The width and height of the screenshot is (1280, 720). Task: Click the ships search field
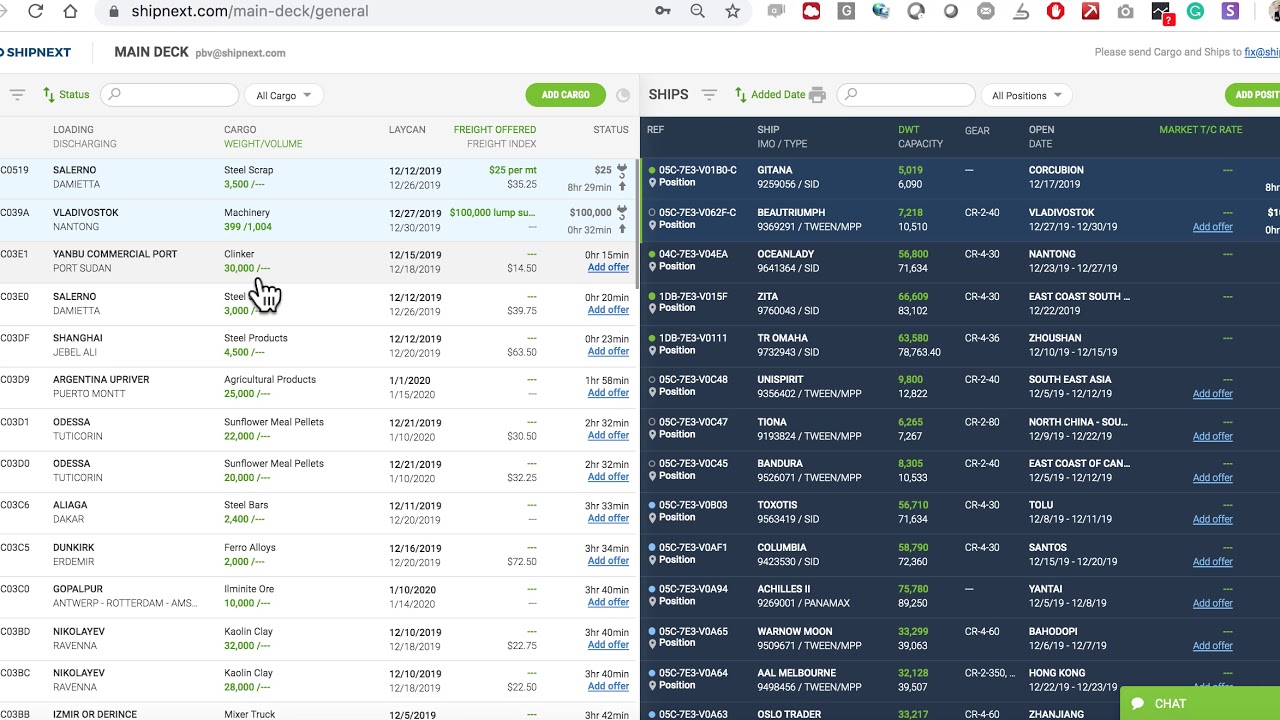(906, 95)
